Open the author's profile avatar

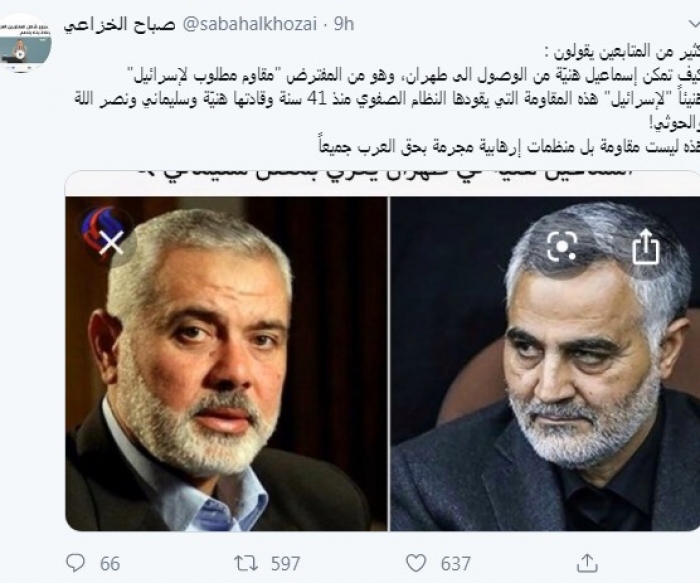(x=25, y=43)
